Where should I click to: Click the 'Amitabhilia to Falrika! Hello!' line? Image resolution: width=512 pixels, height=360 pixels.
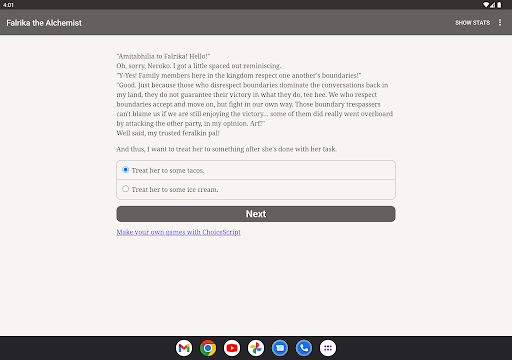(x=163, y=56)
